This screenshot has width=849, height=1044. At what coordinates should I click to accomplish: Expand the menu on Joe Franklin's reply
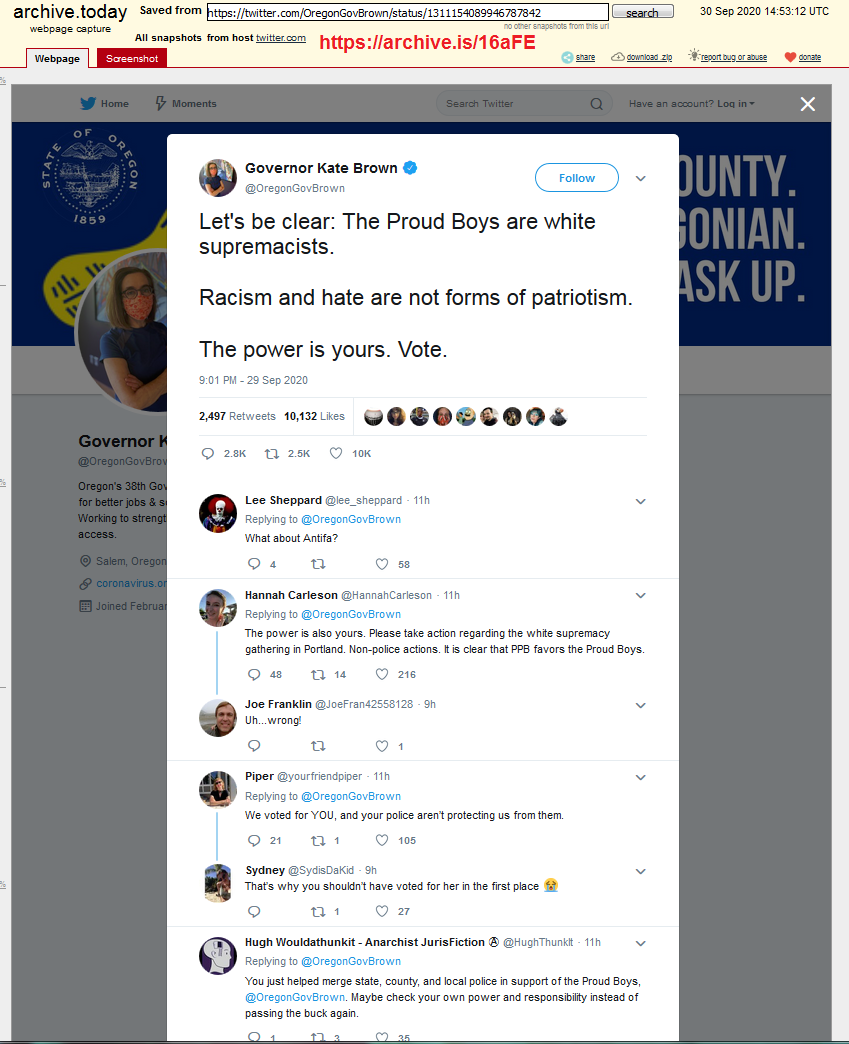click(x=641, y=705)
